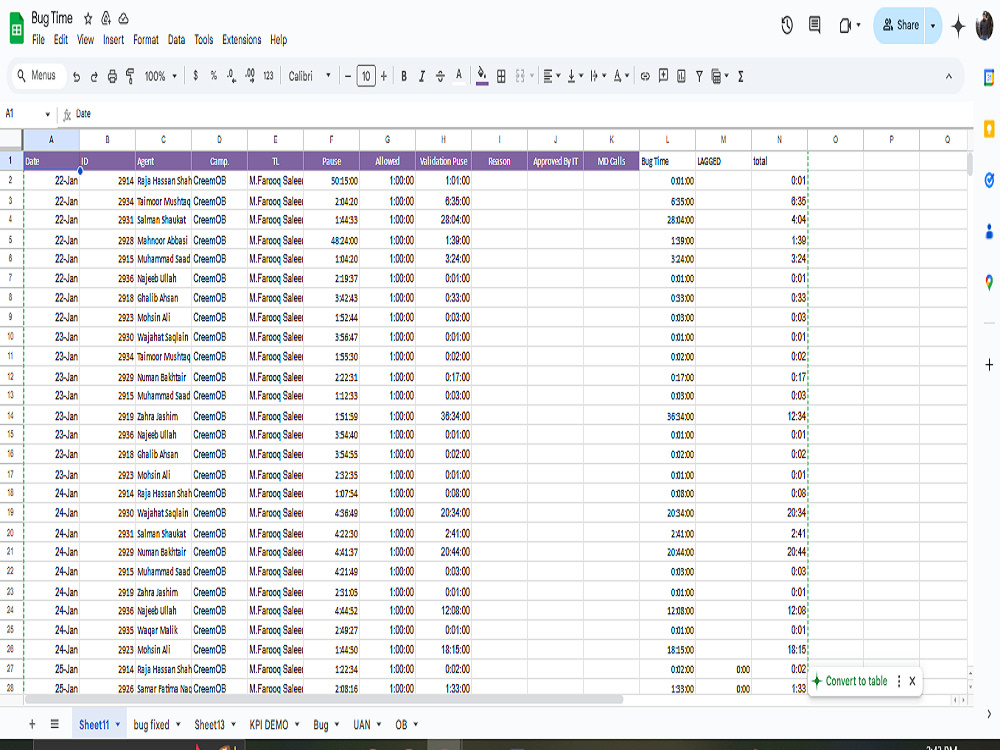Open text rotation dropdown
The image size is (1000, 750).
(x=621, y=77)
